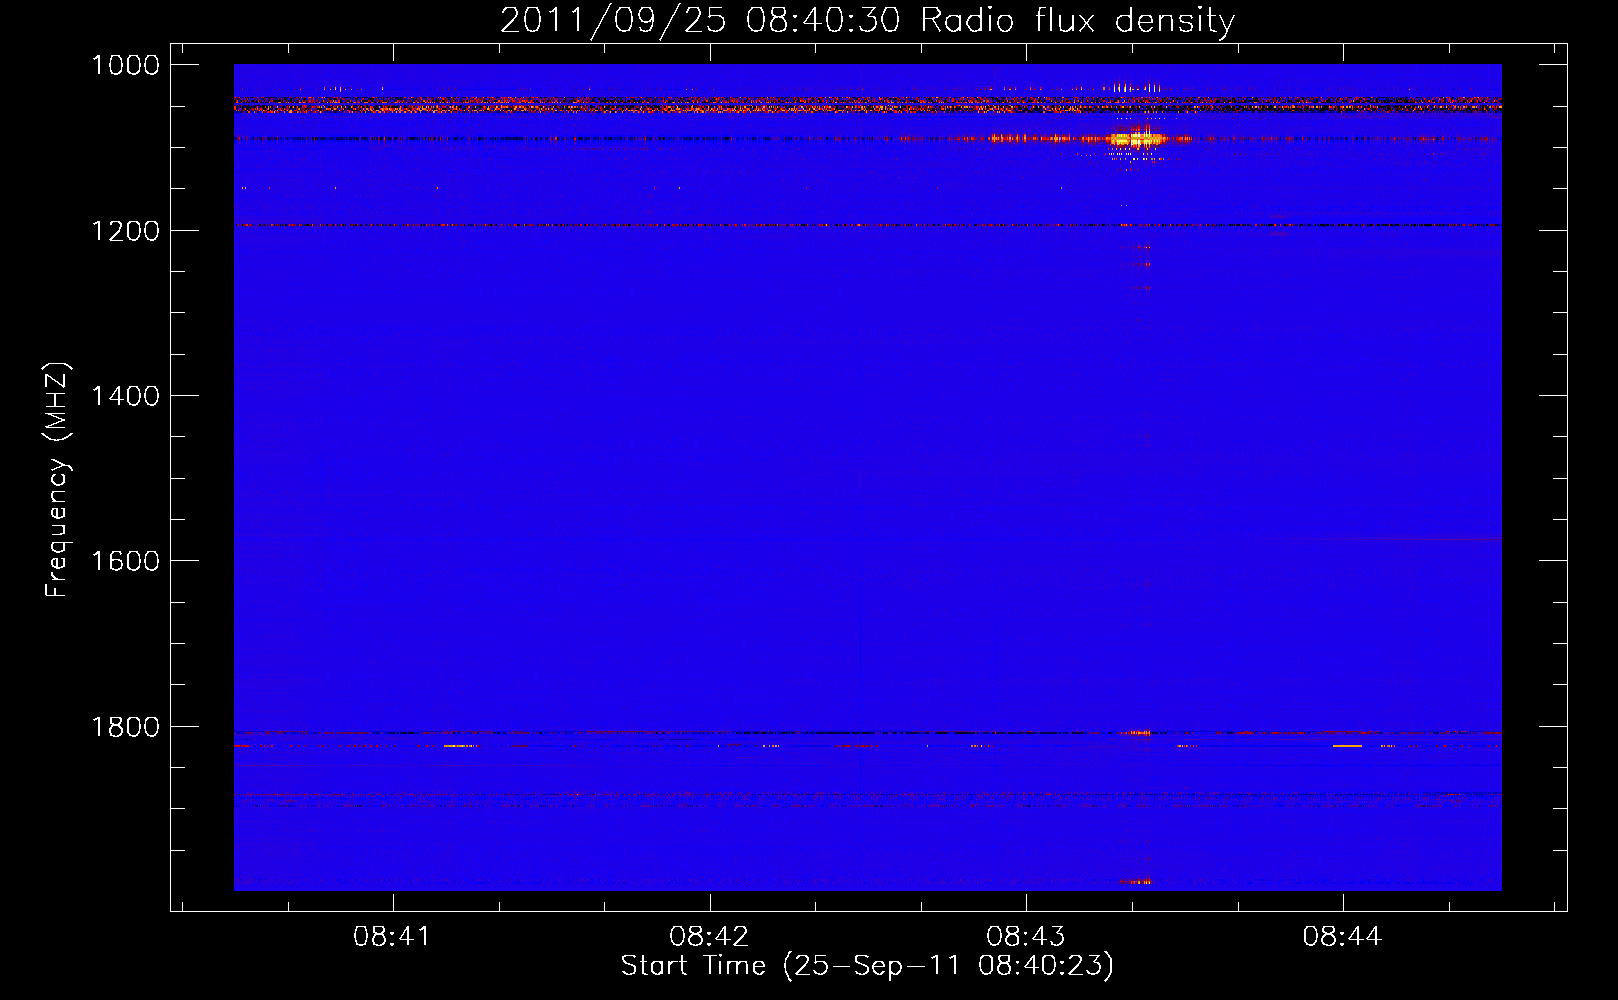Viewport: 1618px width, 1000px height.
Task: Click the 08:44 time tick label
Action: coord(1342,936)
